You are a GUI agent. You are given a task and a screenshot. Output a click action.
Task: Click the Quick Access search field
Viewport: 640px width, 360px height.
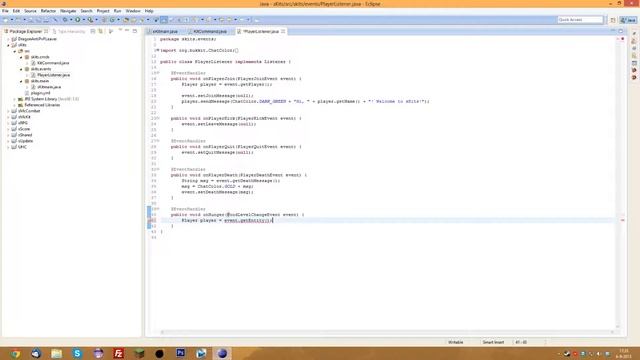point(580,20)
